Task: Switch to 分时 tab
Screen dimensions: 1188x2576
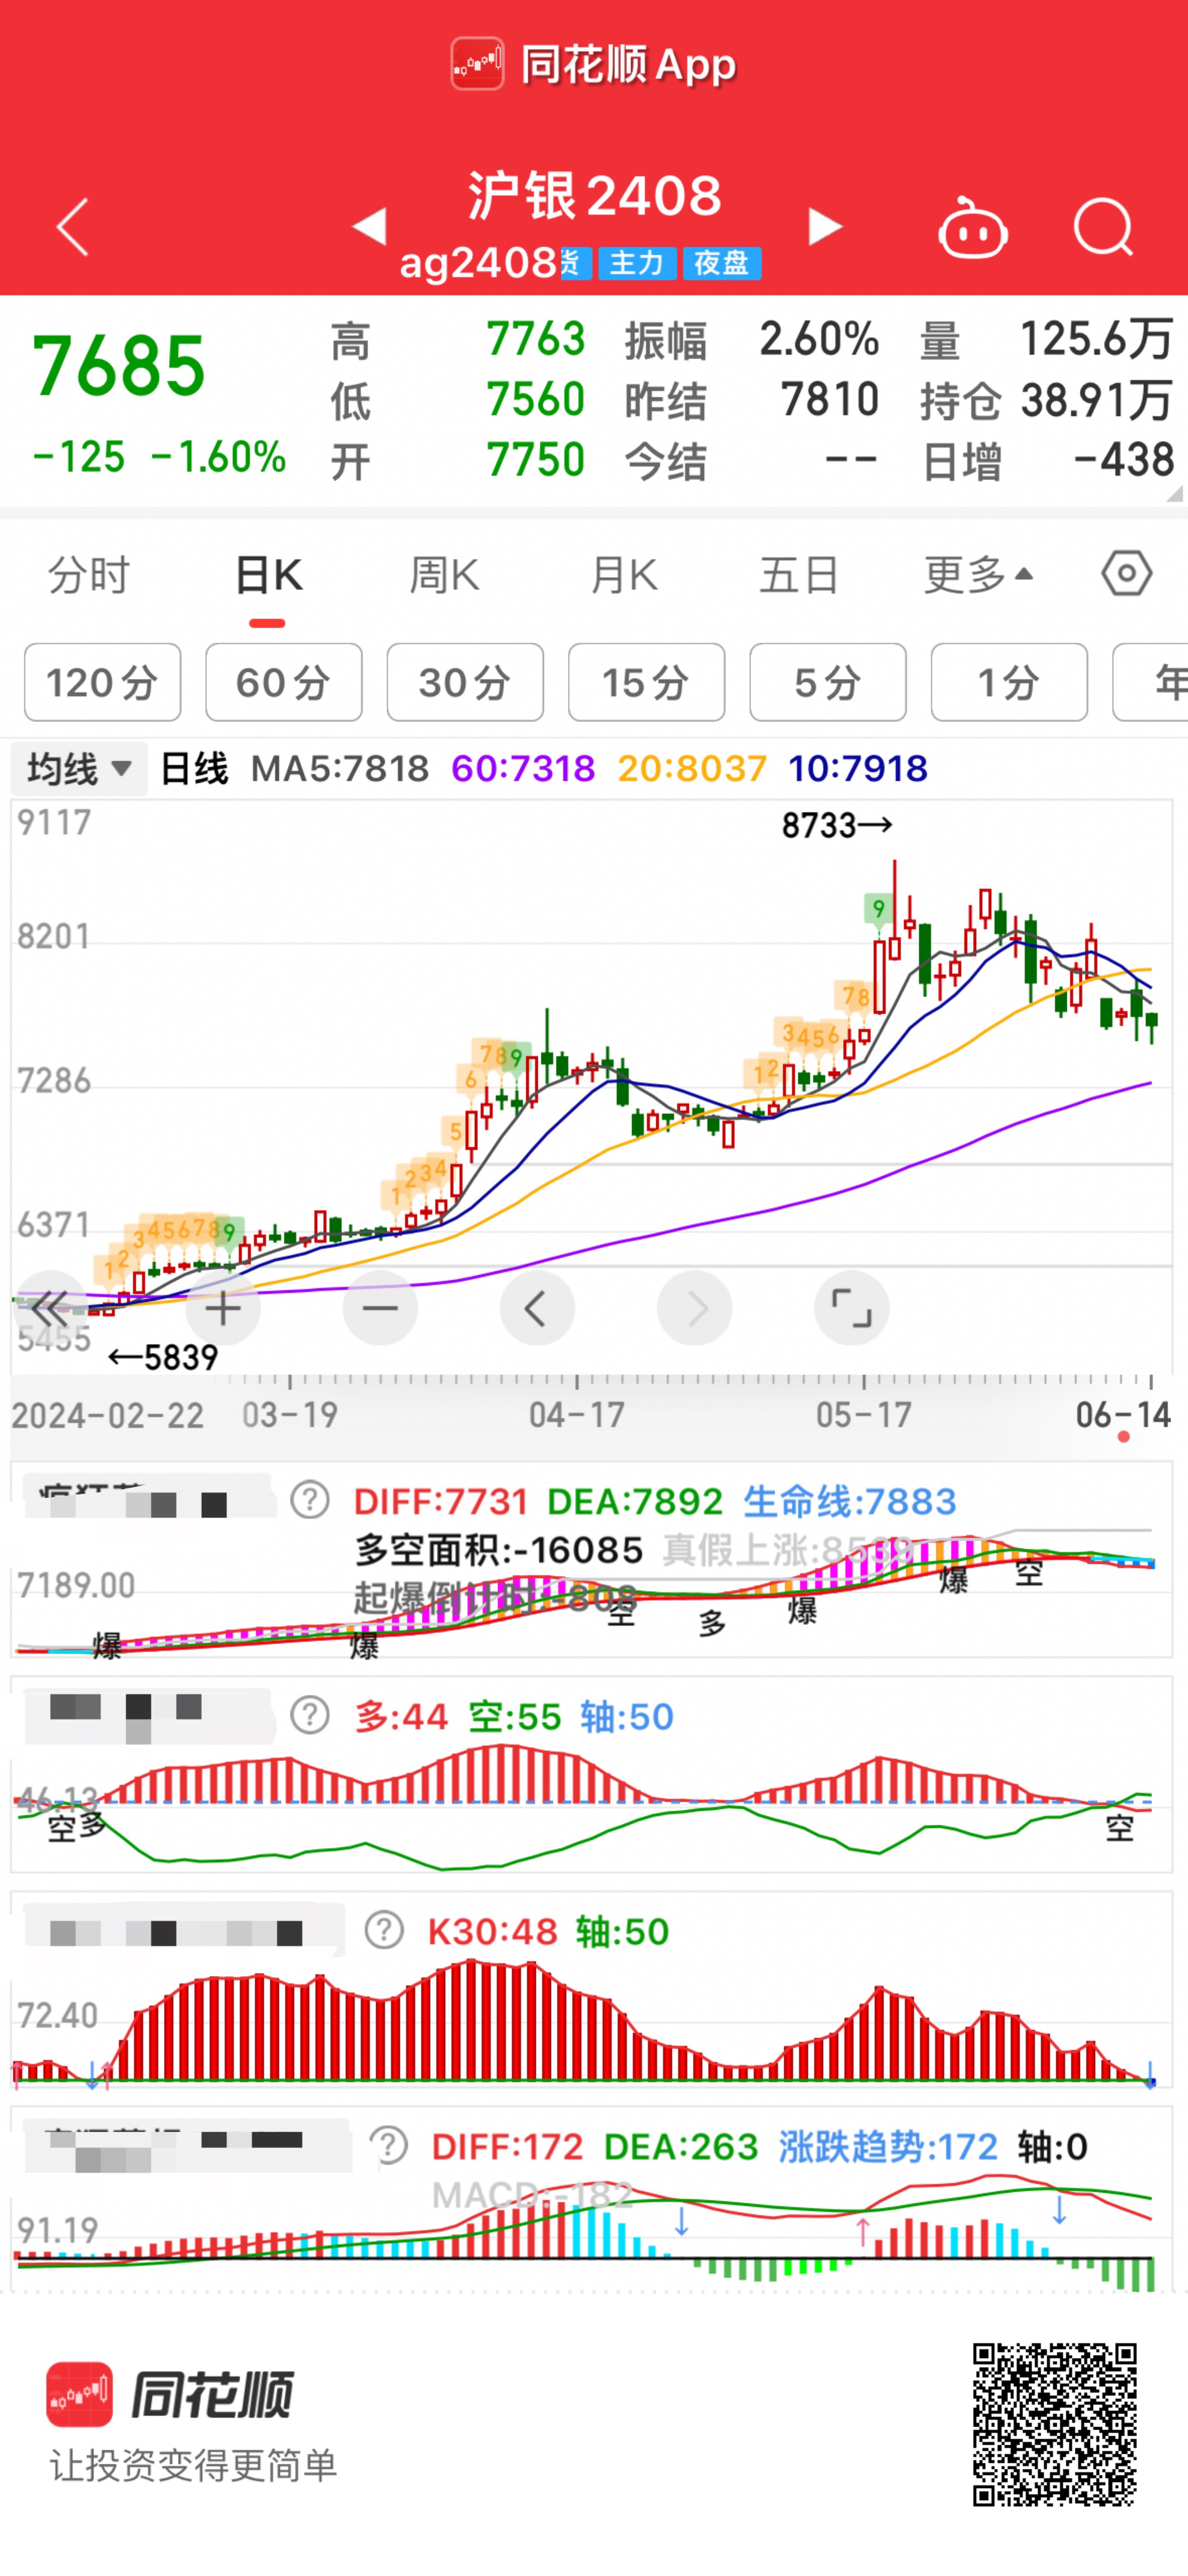Action: click(x=89, y=575)
